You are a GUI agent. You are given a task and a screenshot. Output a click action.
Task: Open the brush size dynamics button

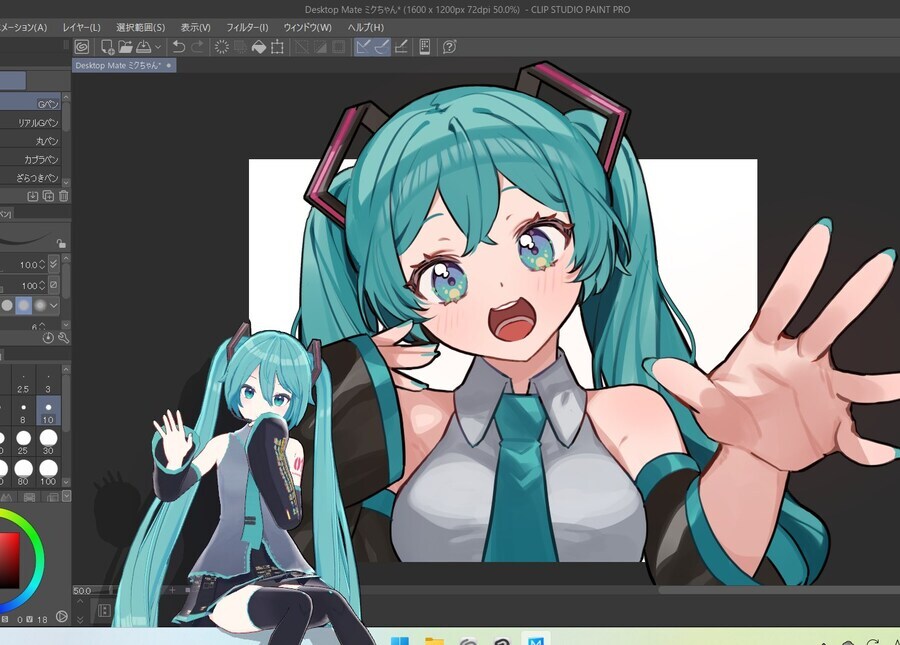point(53,264)
